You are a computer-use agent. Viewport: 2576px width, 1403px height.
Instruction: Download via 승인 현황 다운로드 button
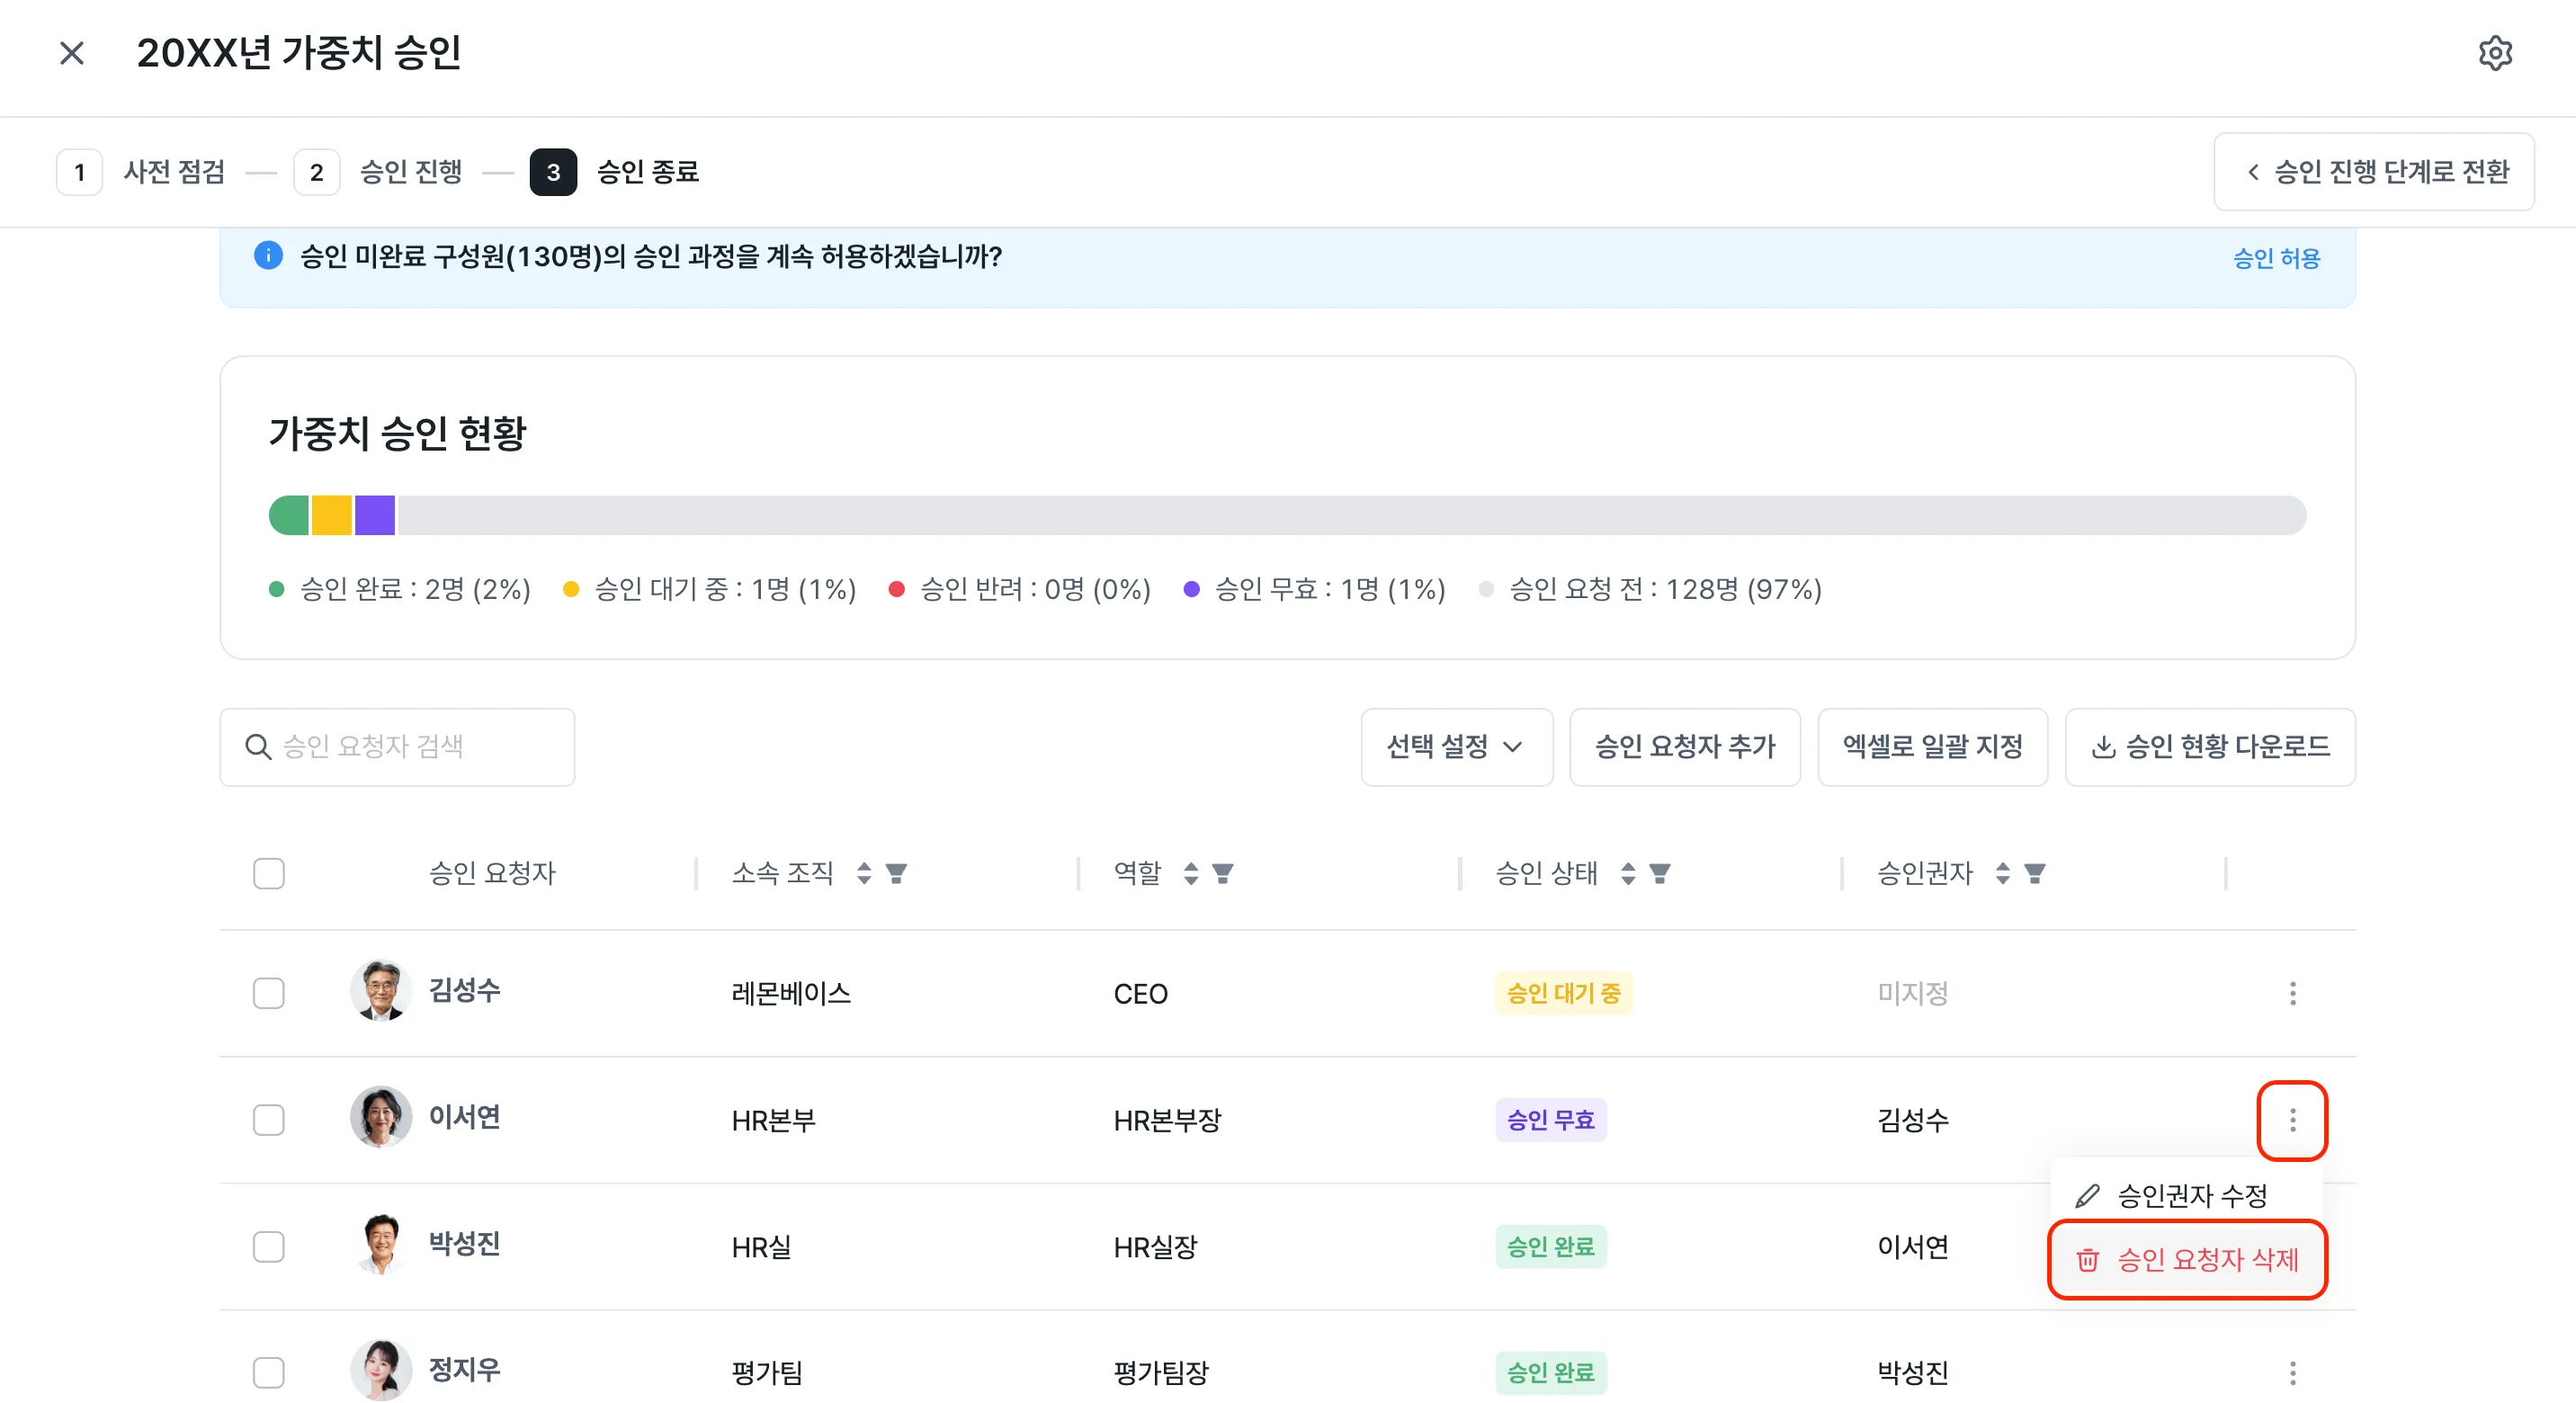click(x=2210, y=747)
